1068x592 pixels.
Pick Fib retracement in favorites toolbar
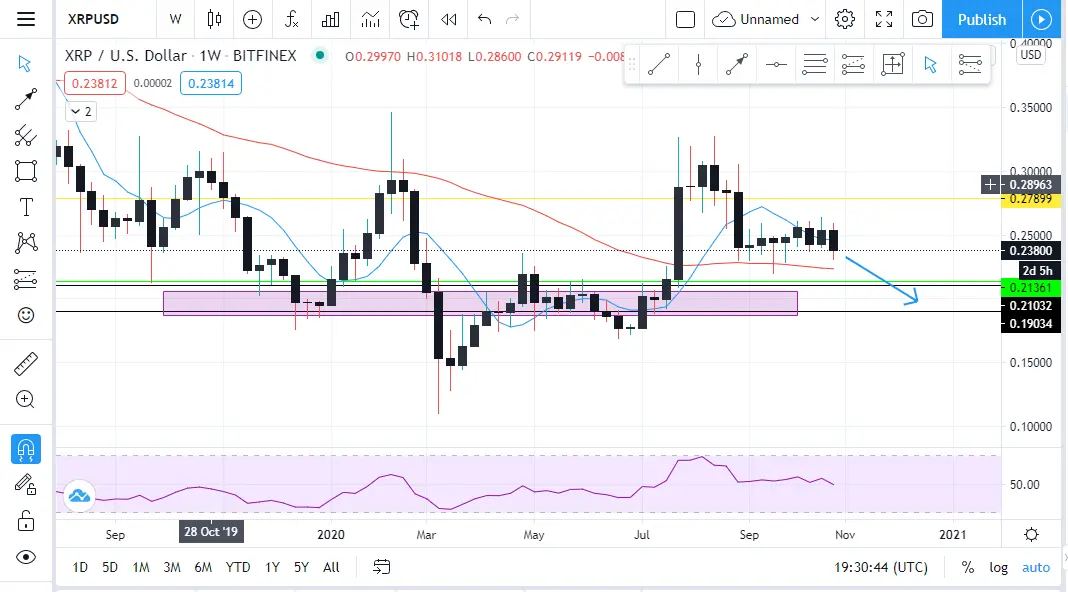tap(815, 65)
